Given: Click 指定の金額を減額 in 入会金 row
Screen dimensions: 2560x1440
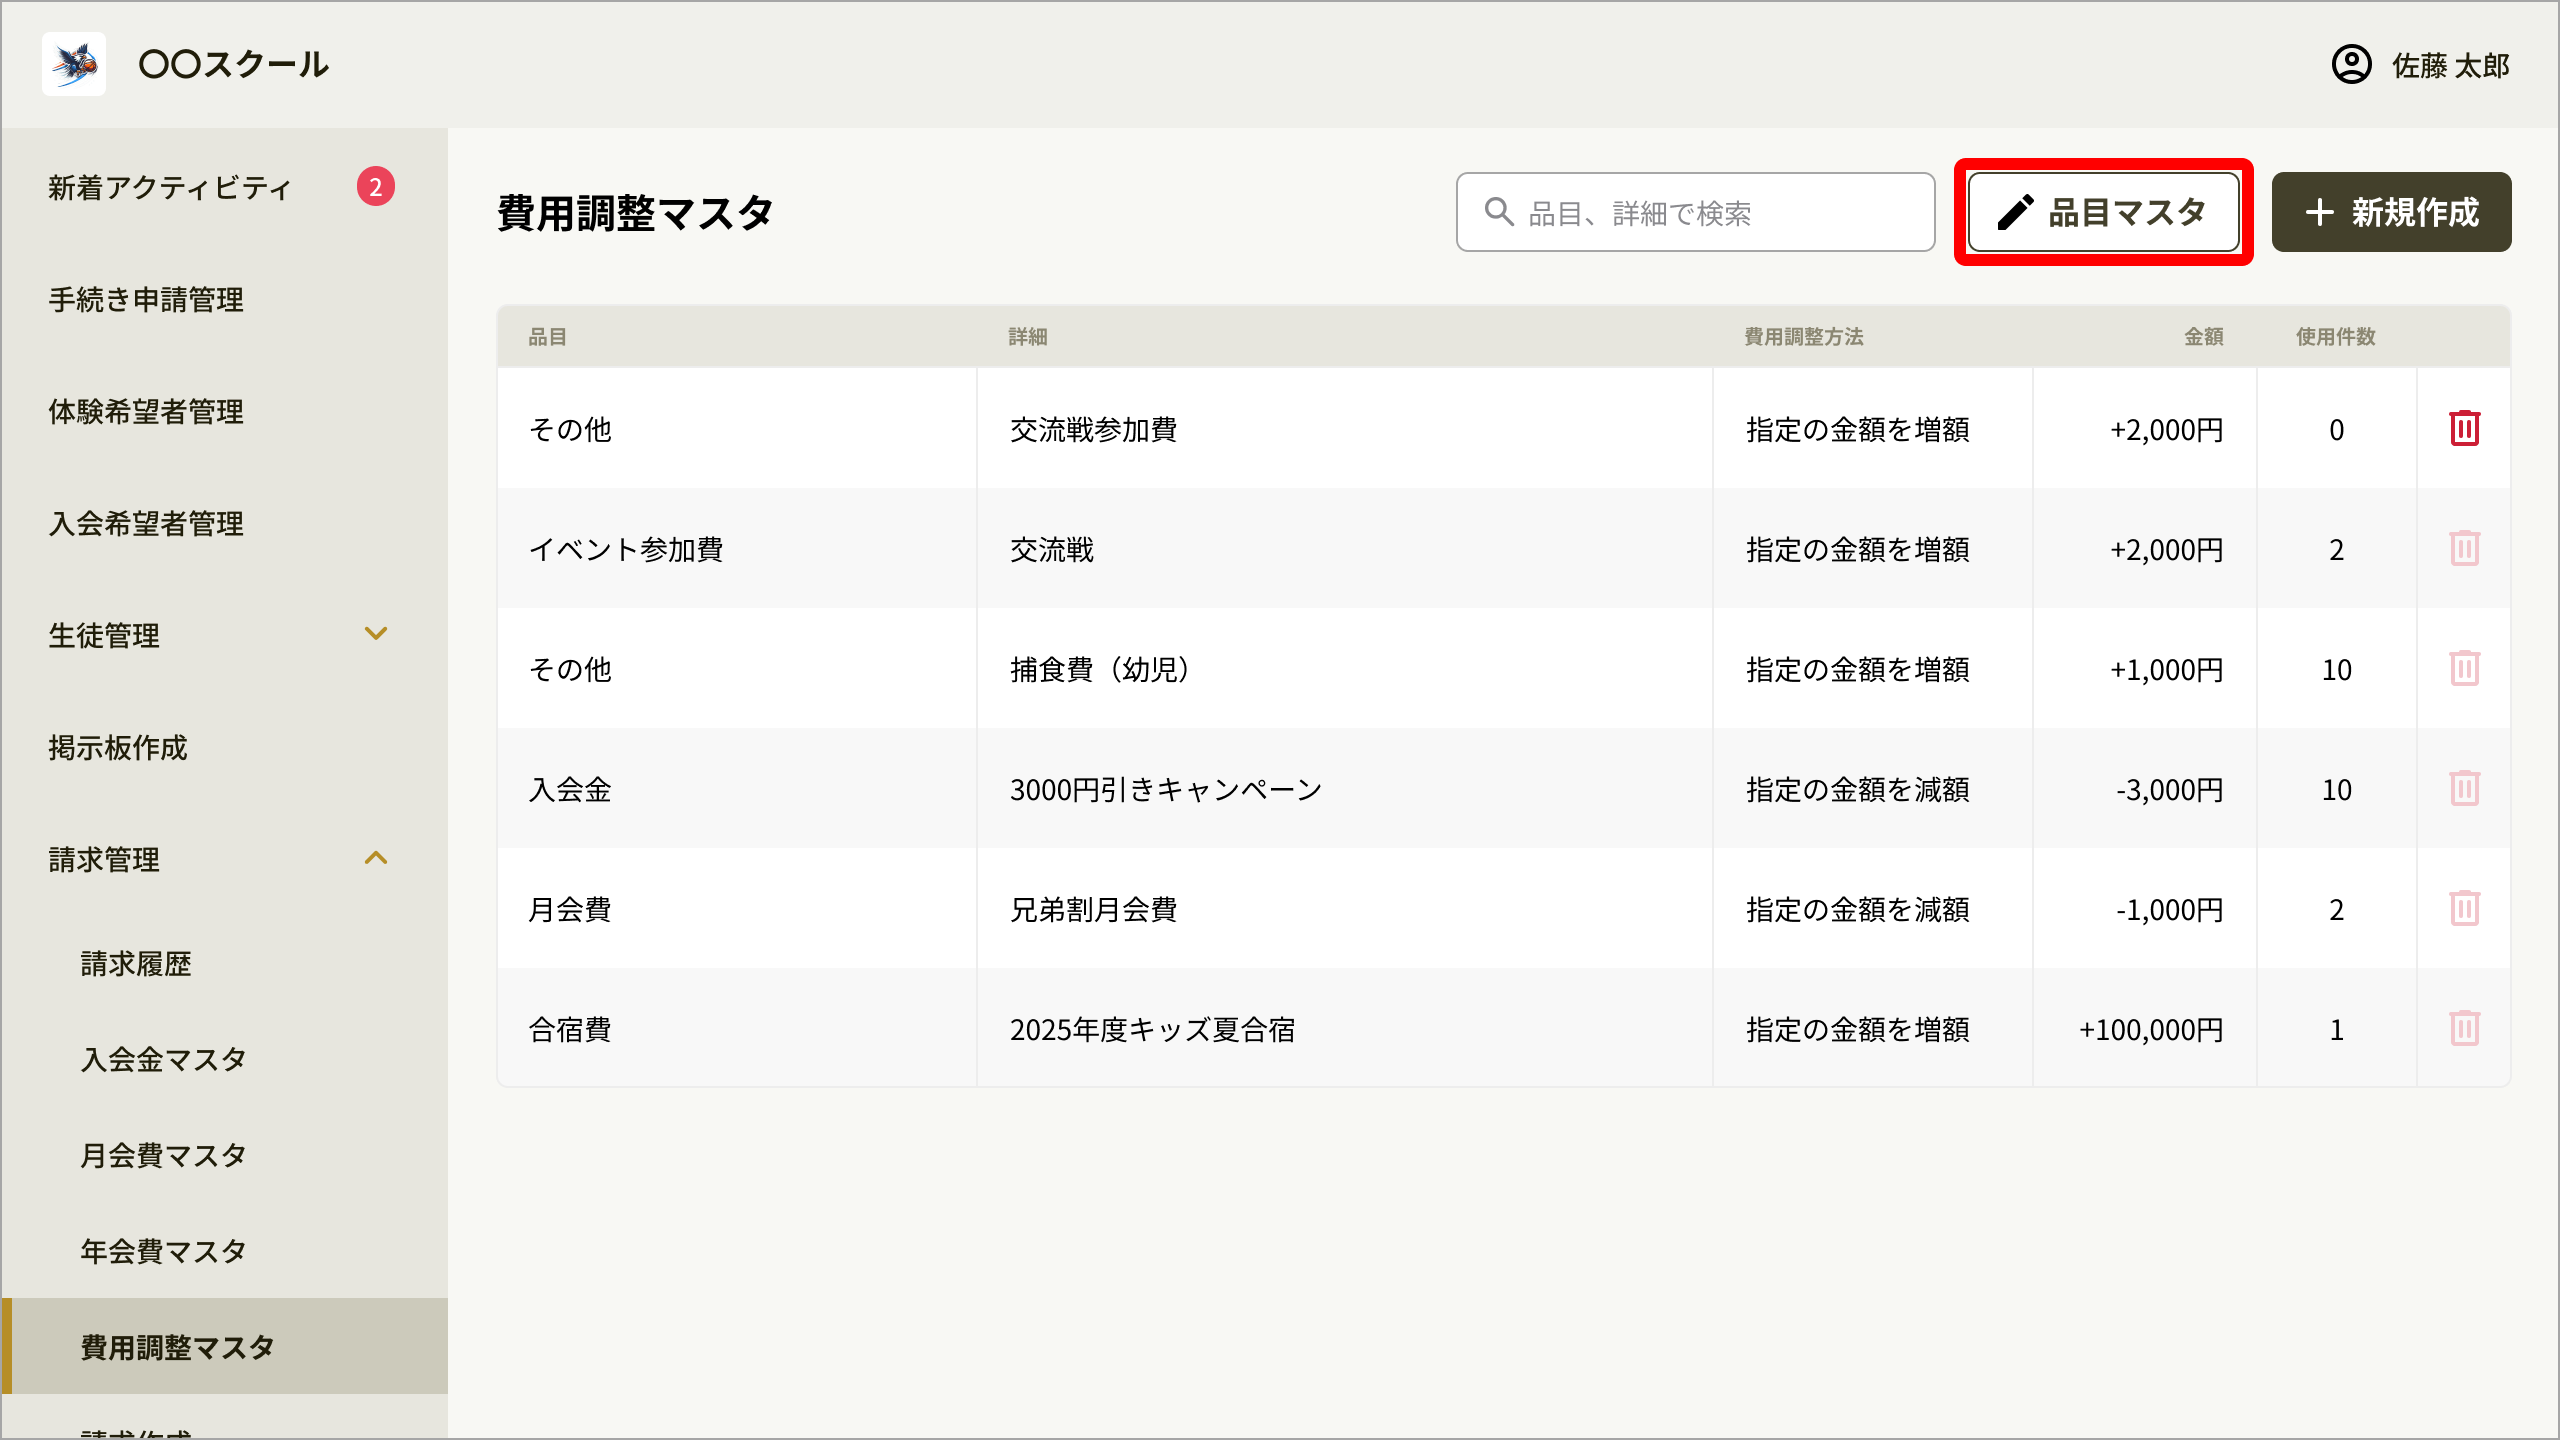Looking at the screenshot, I should click(x=1858, y=790).
